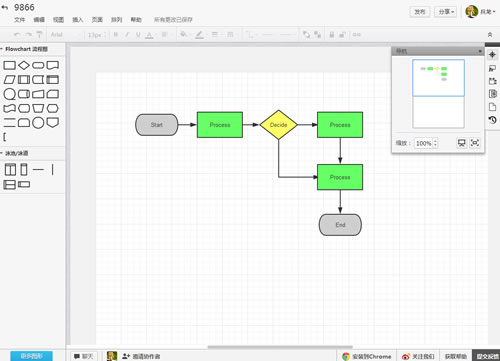Select the vertical separator line shape
The image size is (500, 361).
[52, 170]
